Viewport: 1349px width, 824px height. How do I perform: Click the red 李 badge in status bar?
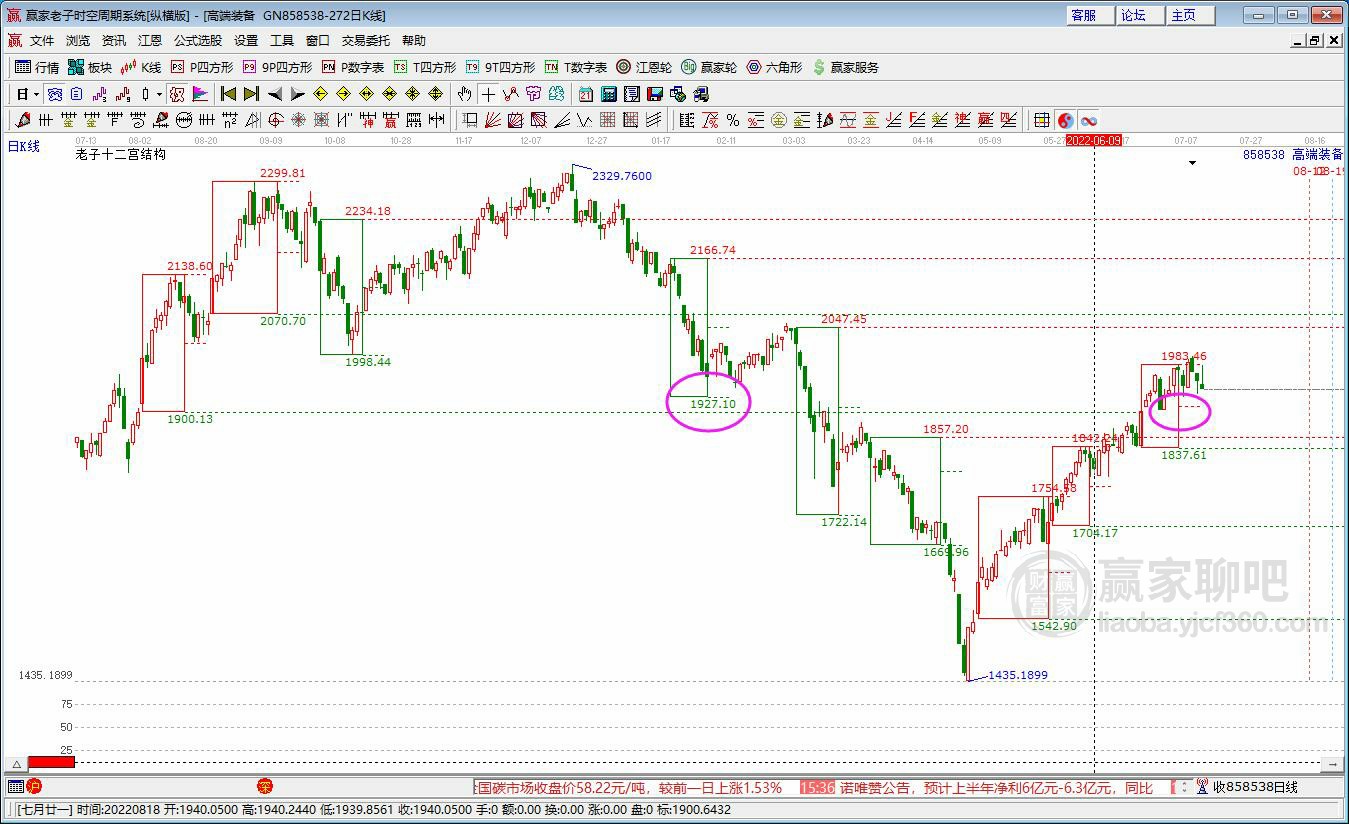pos(265,787)
